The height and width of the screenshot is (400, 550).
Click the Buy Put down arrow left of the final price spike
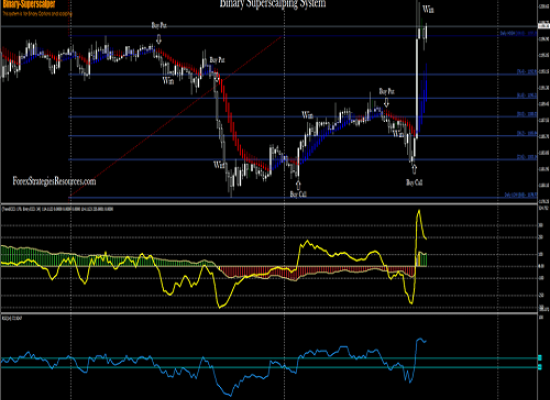pos(387,103)
